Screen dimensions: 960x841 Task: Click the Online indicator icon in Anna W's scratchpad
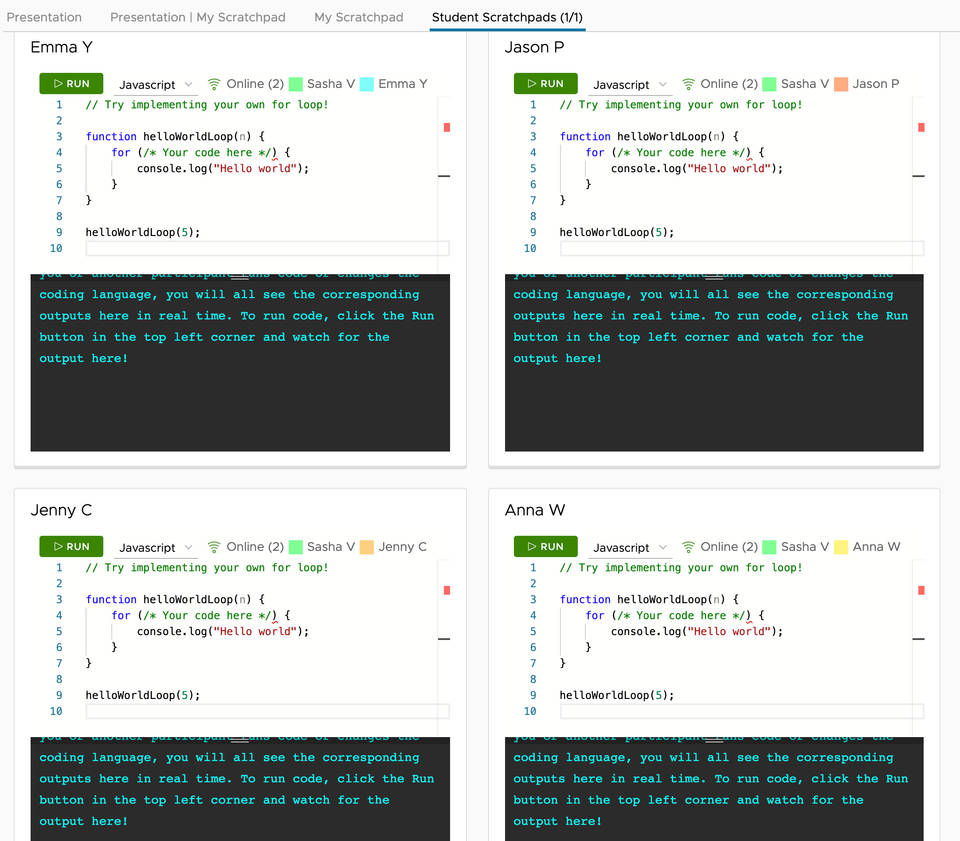point(689,547)
